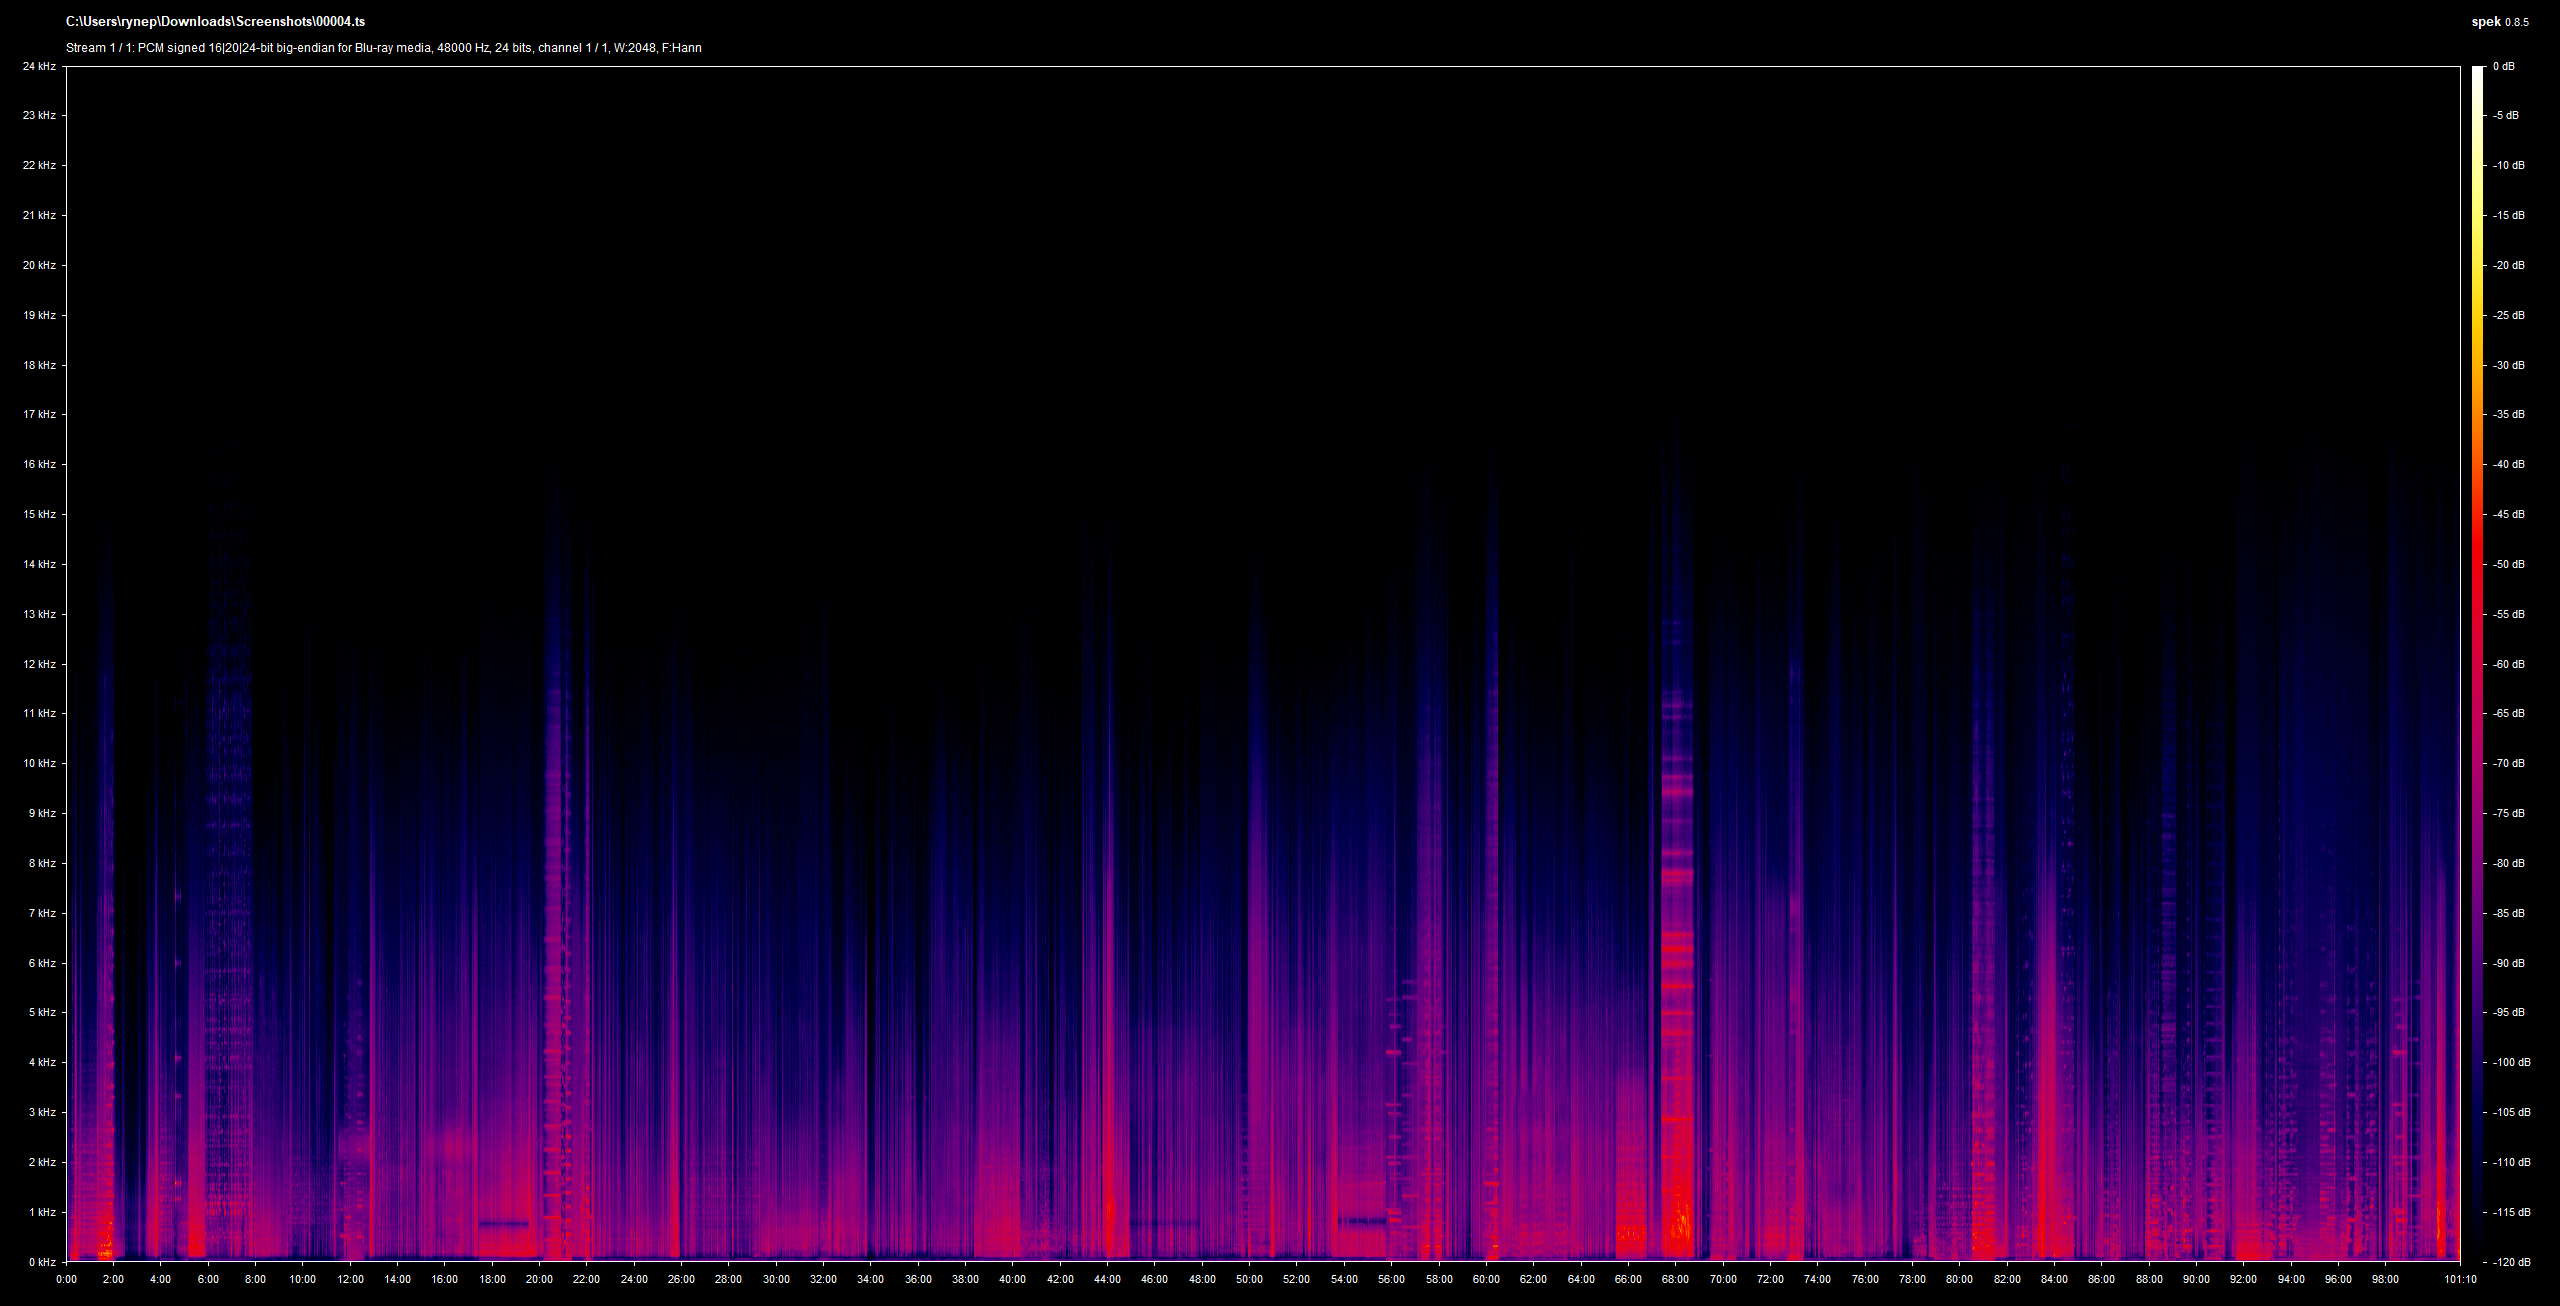Click the -60 dB legend label

pyautogui.click(x=2508, y=664)
